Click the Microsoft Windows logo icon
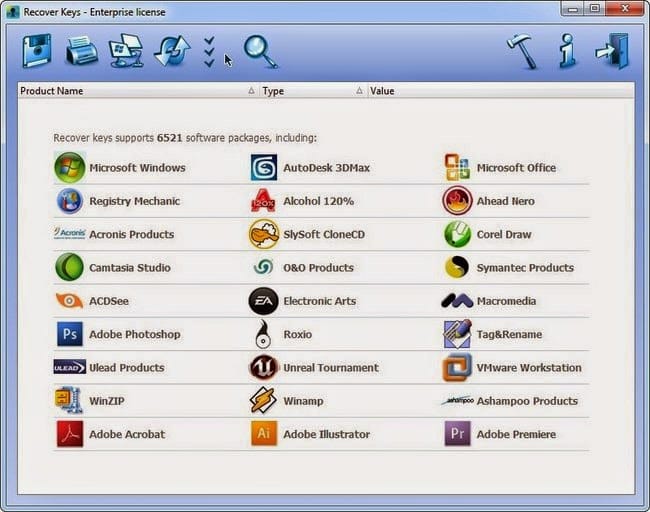Screen dimensions: 650x512 [x=70, y=167]
